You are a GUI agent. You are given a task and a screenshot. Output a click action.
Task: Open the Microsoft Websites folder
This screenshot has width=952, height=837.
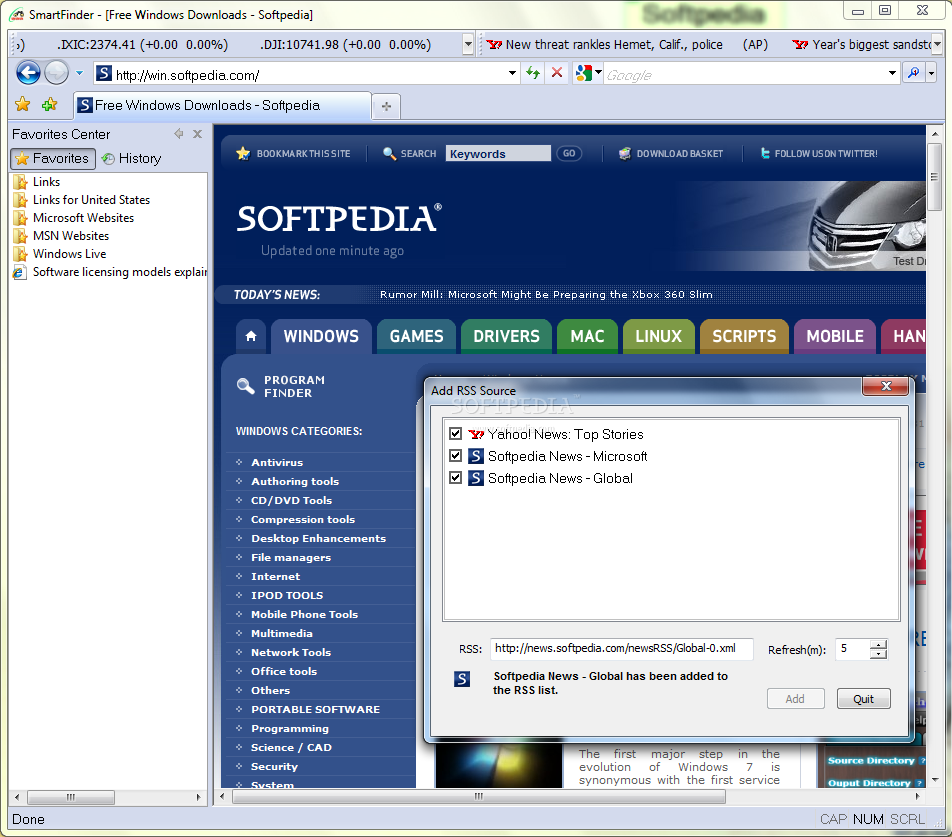[83, 217]
